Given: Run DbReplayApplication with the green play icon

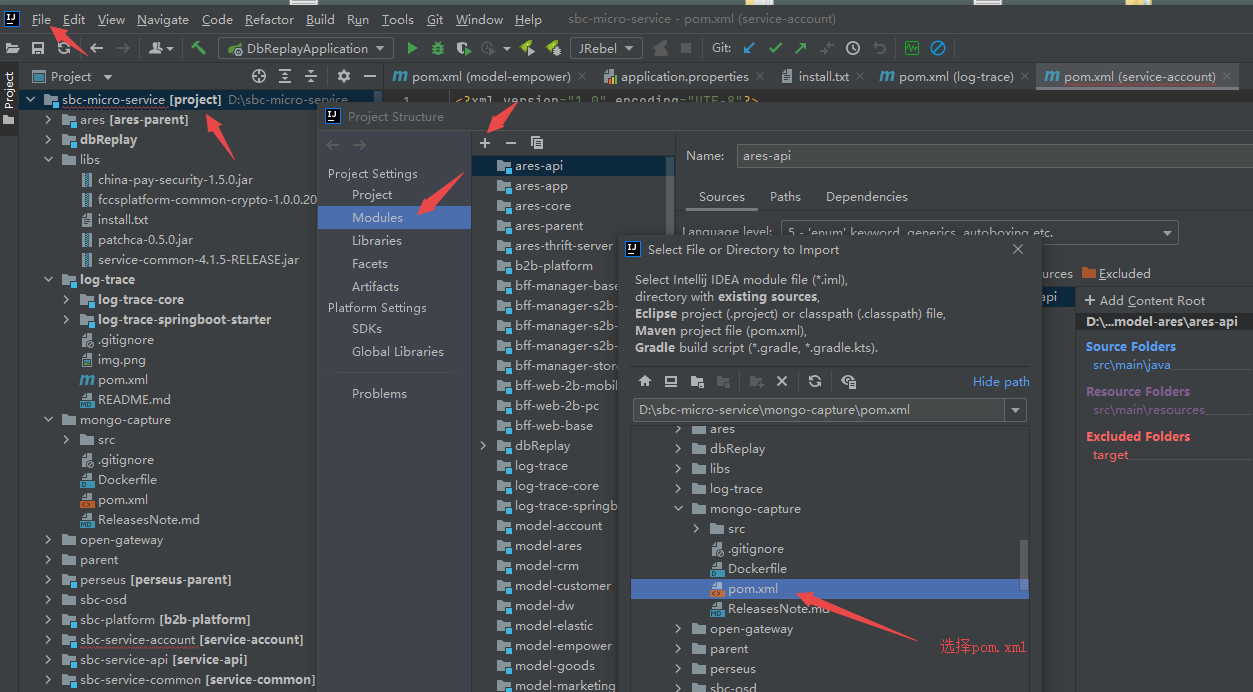Looking at the screenshot, I should click(x=412, y=48).
